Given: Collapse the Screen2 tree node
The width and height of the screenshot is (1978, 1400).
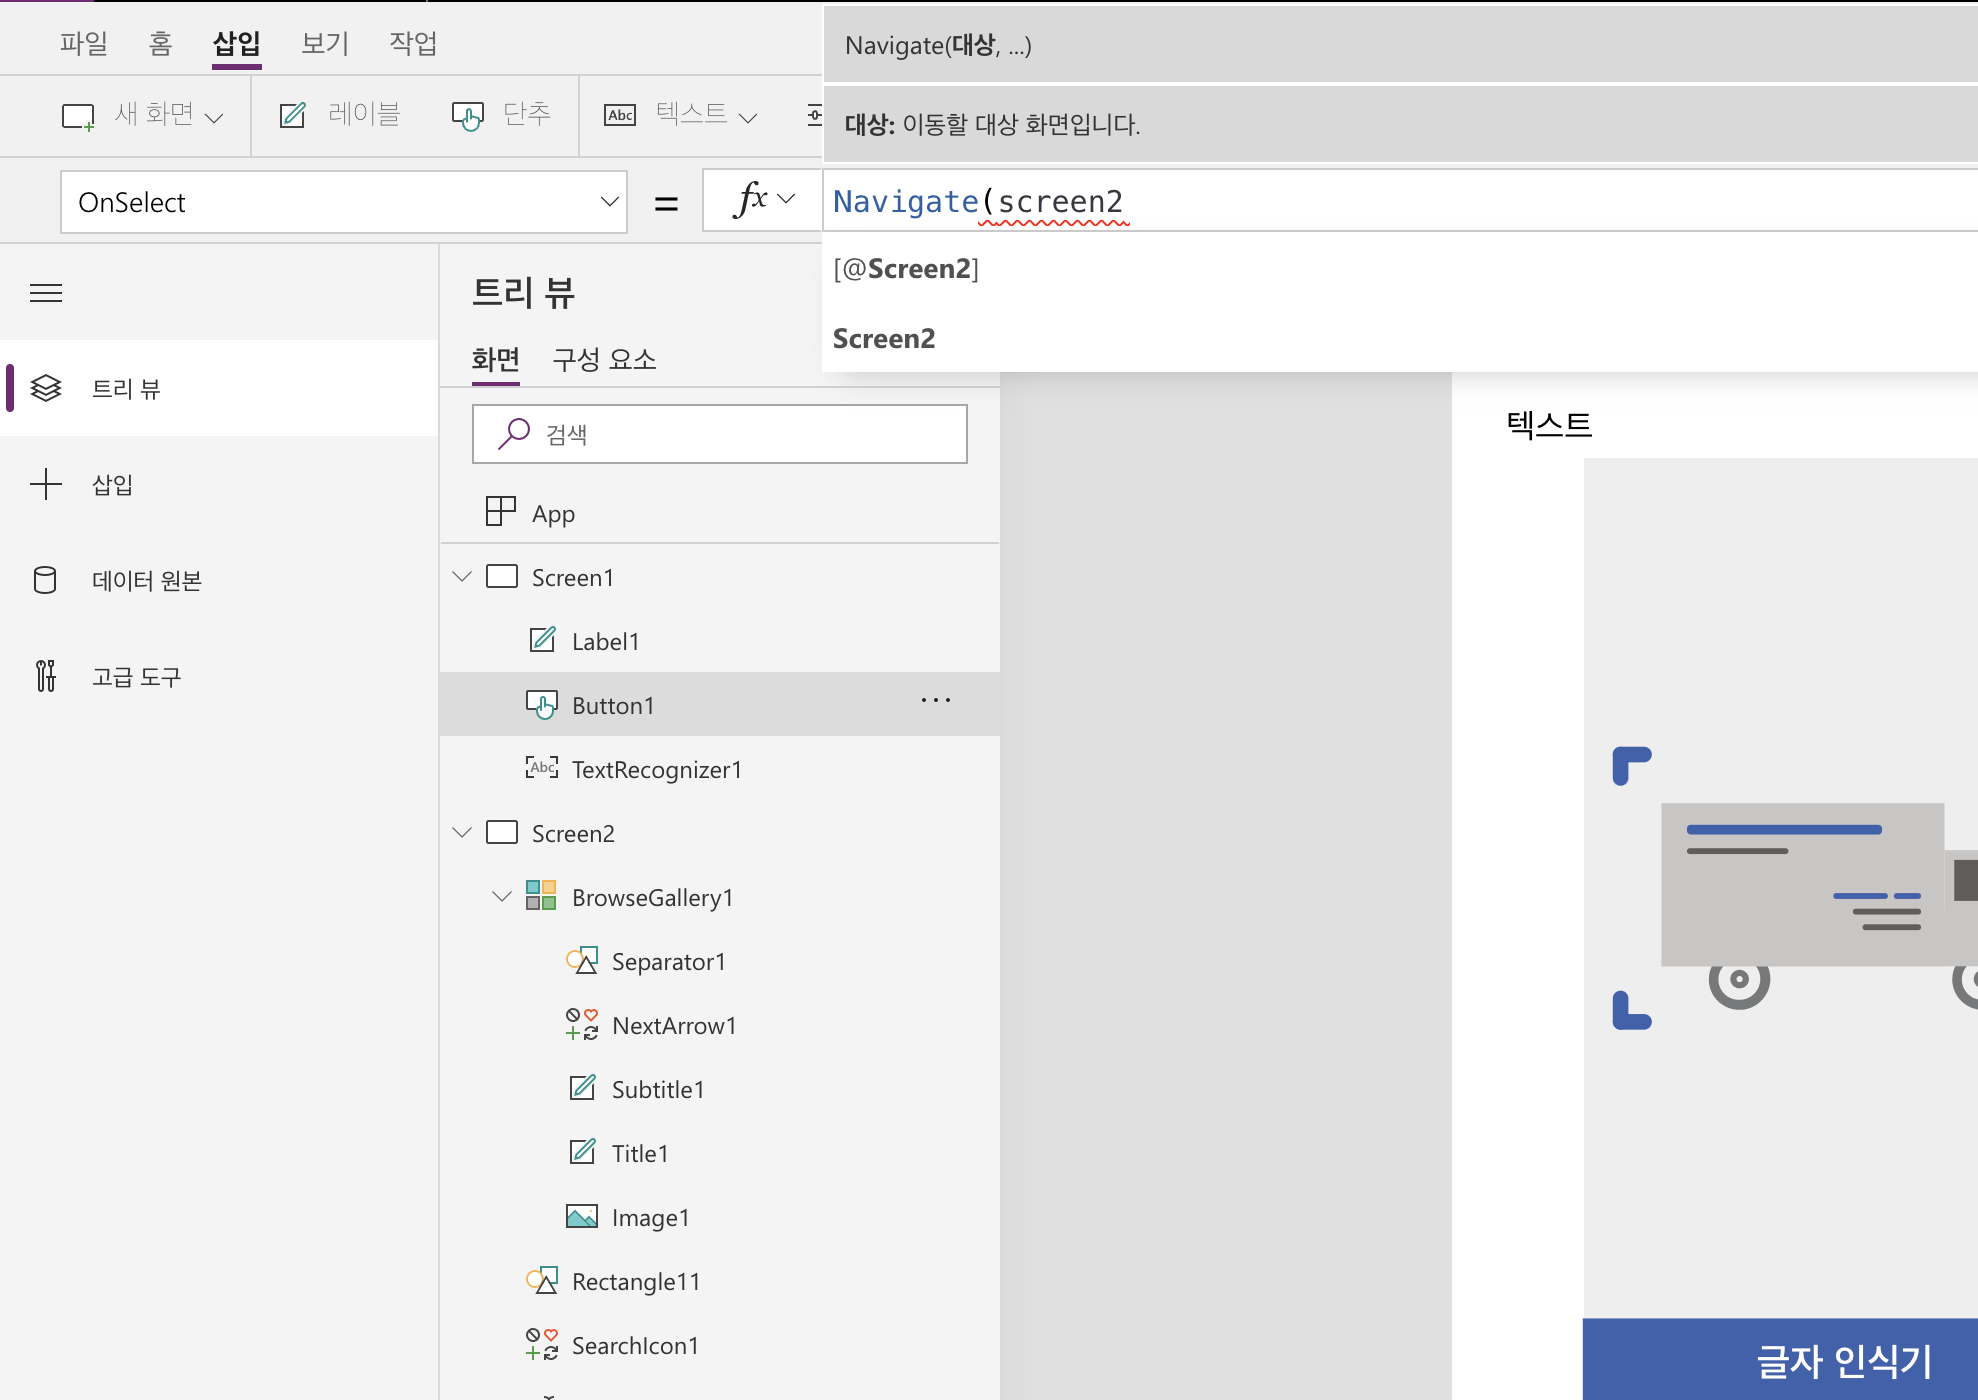Looking at the screenshot, I should 462,833.
